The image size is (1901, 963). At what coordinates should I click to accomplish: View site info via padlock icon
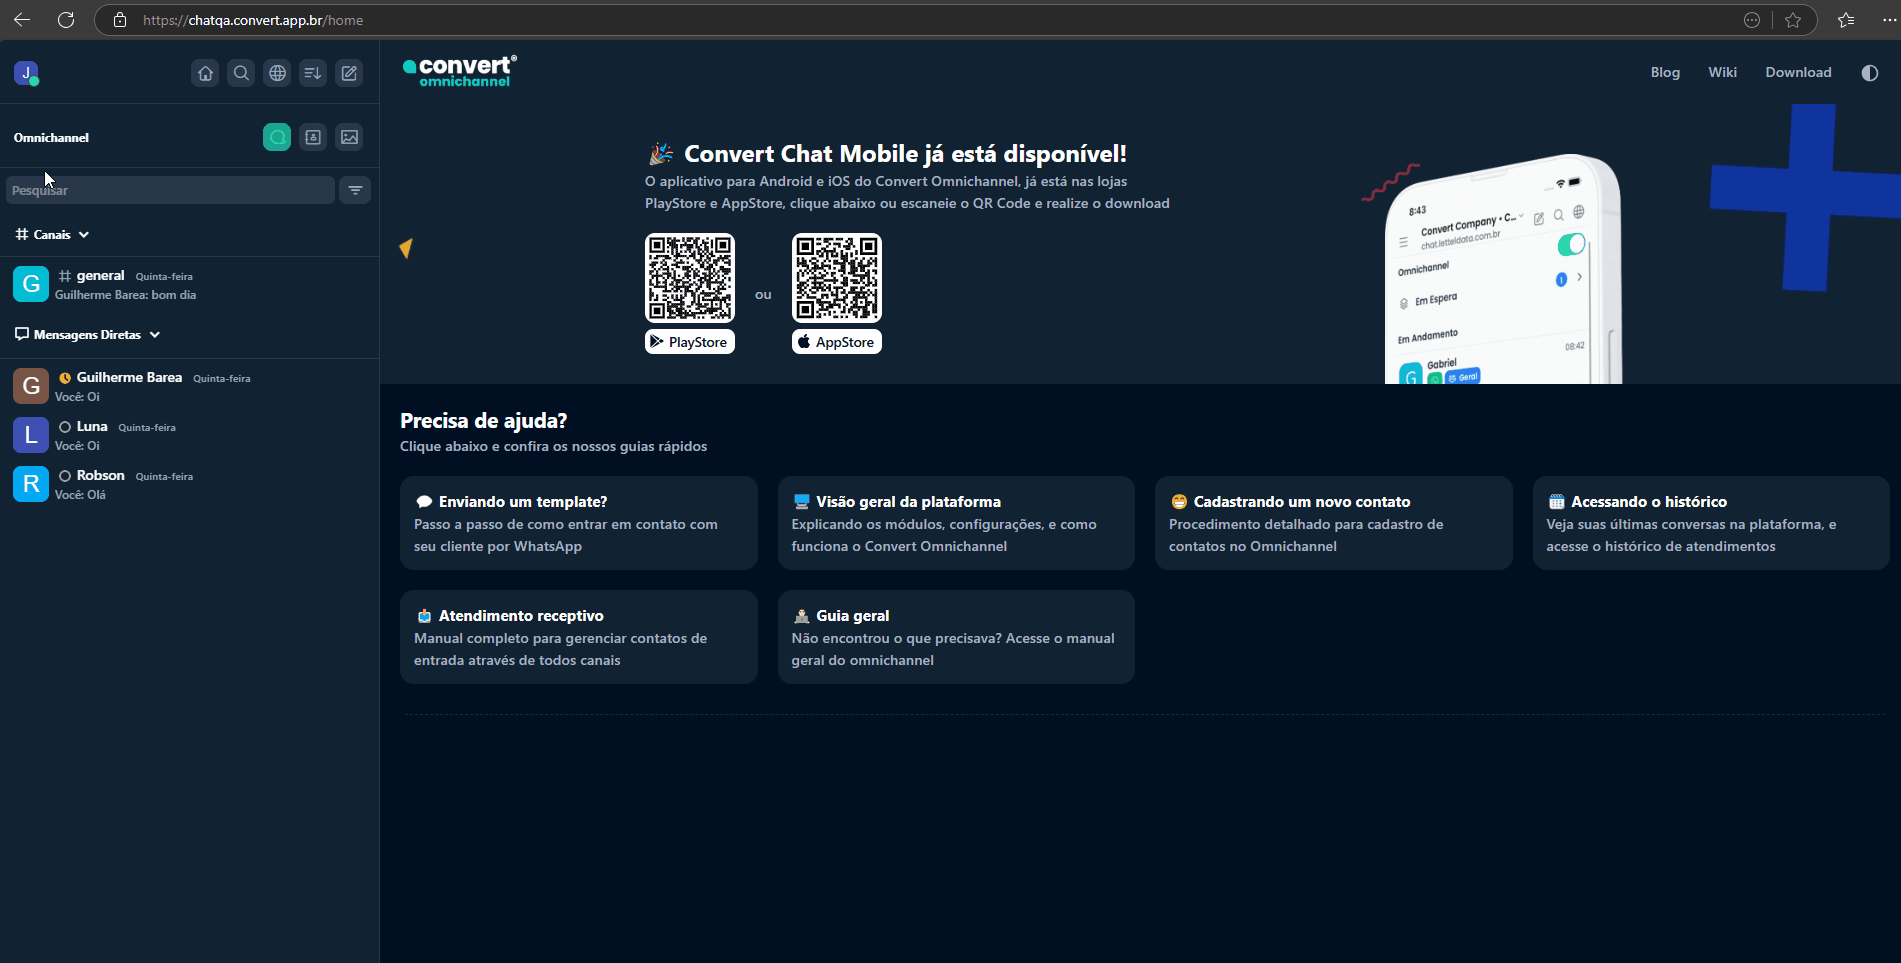coord(120,20)
